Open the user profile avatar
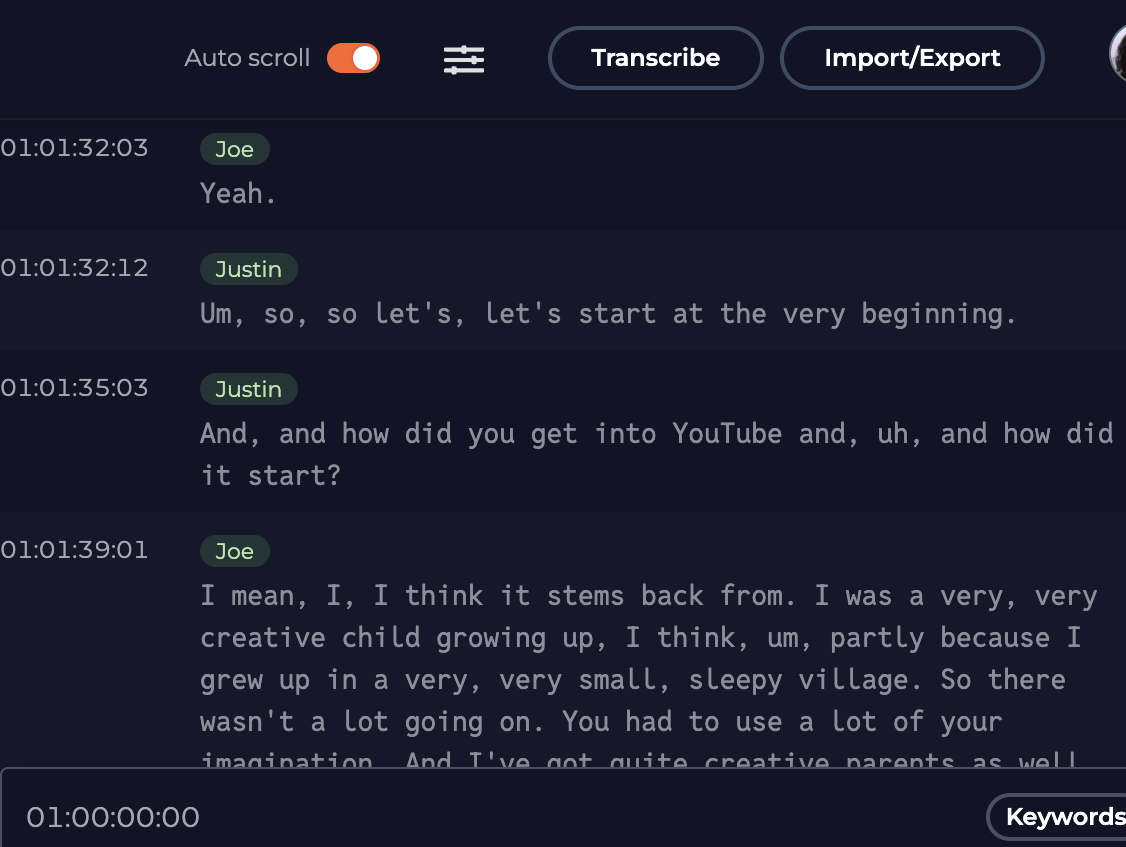Viewport: 1126px width, 847px height. (x=1118, y=55)
